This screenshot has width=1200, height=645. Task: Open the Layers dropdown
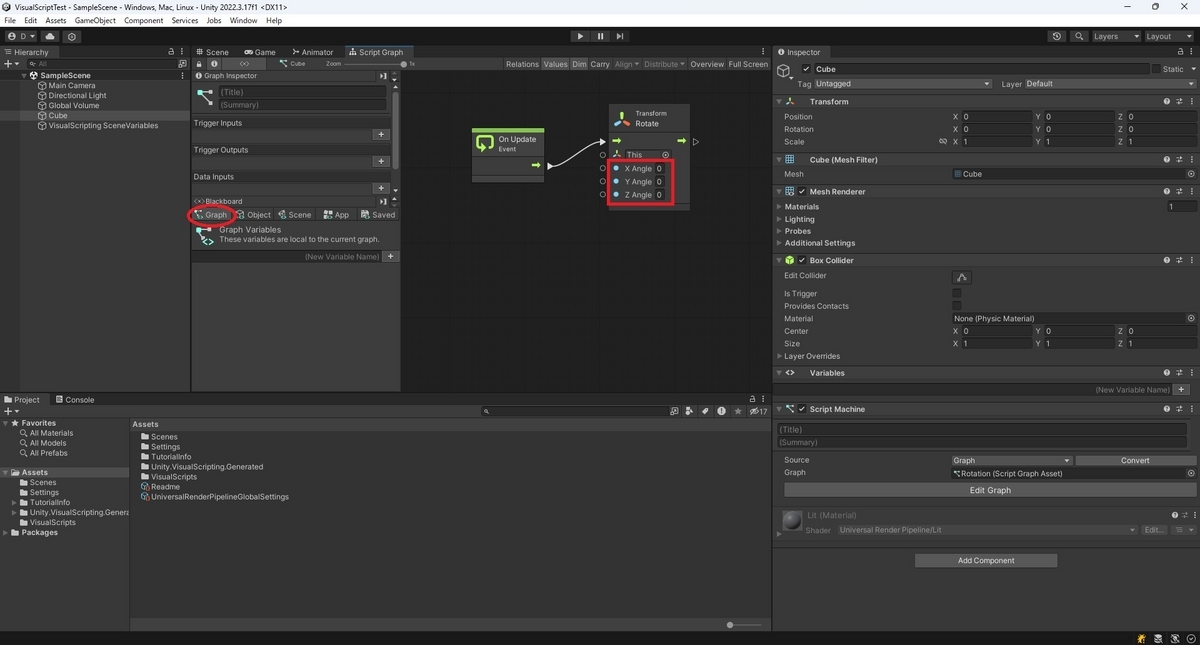tap(1116, 36)
